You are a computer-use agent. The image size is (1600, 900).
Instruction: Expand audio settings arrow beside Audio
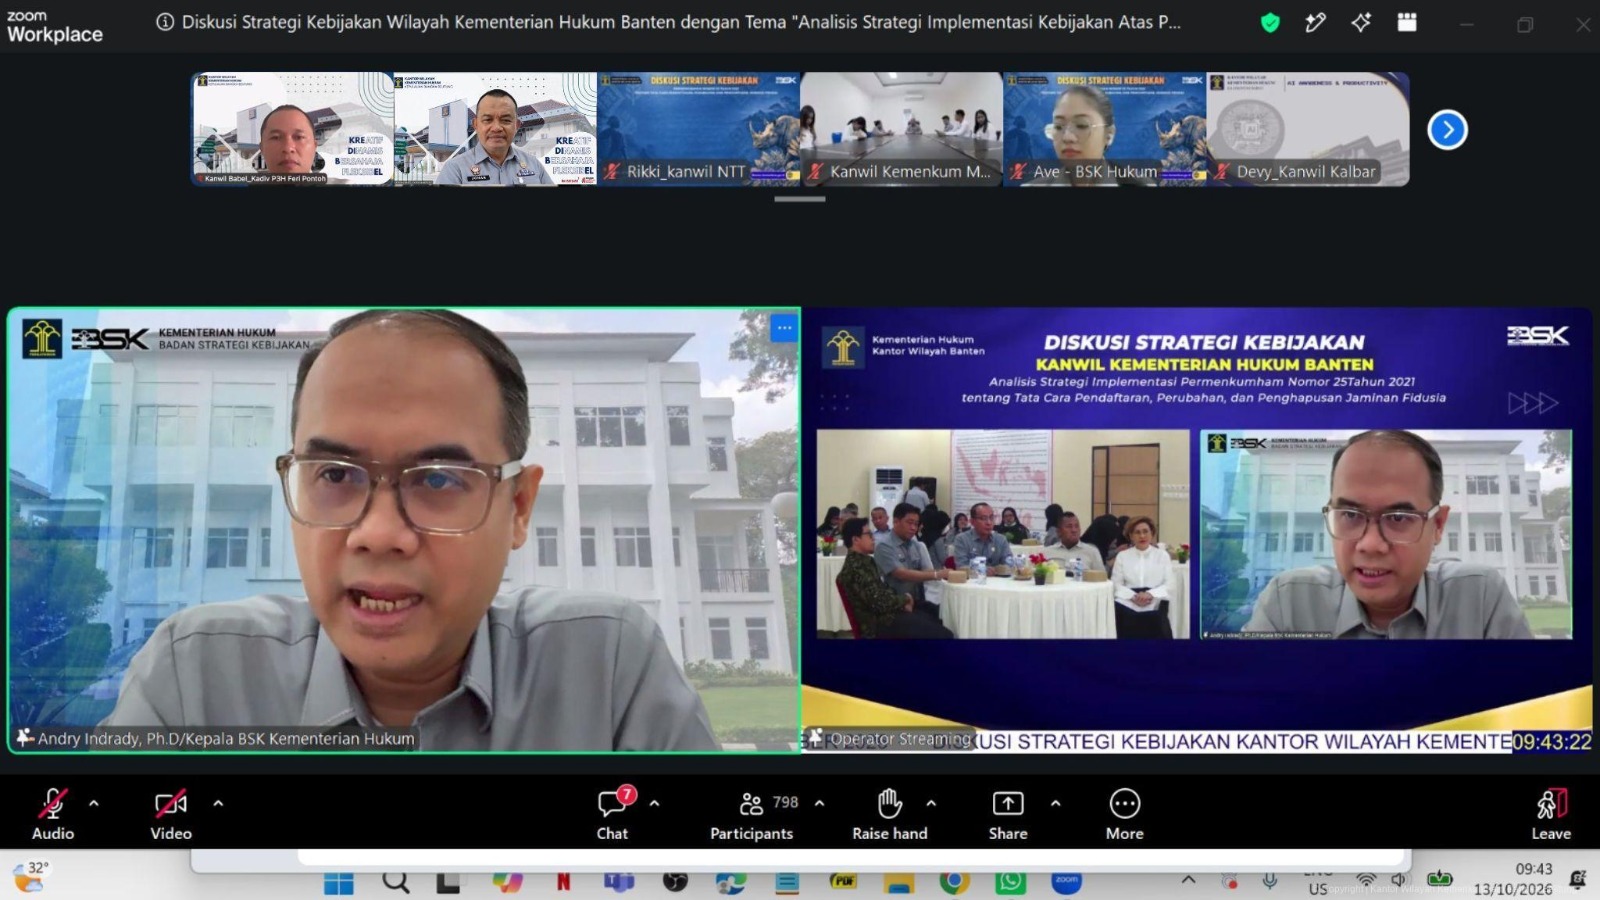pyautogui.click(x=94, y=803)
